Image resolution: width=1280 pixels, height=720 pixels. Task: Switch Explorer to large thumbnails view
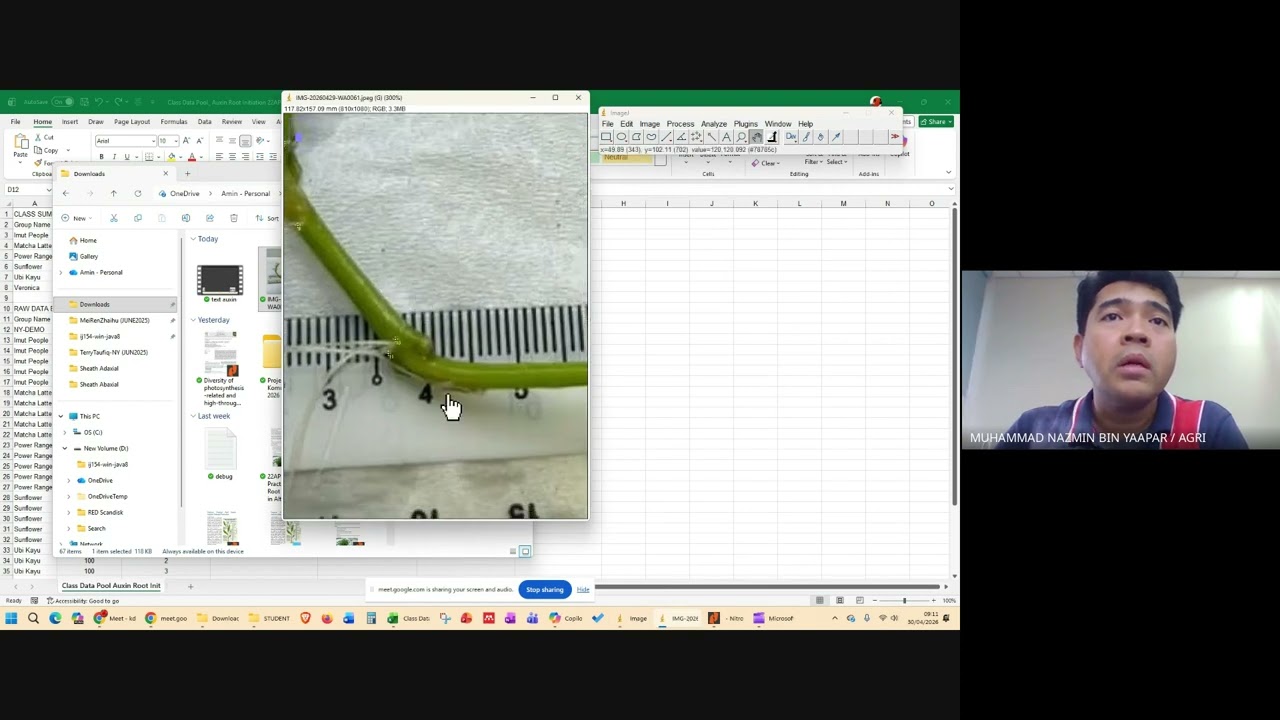tap(525, 551)
